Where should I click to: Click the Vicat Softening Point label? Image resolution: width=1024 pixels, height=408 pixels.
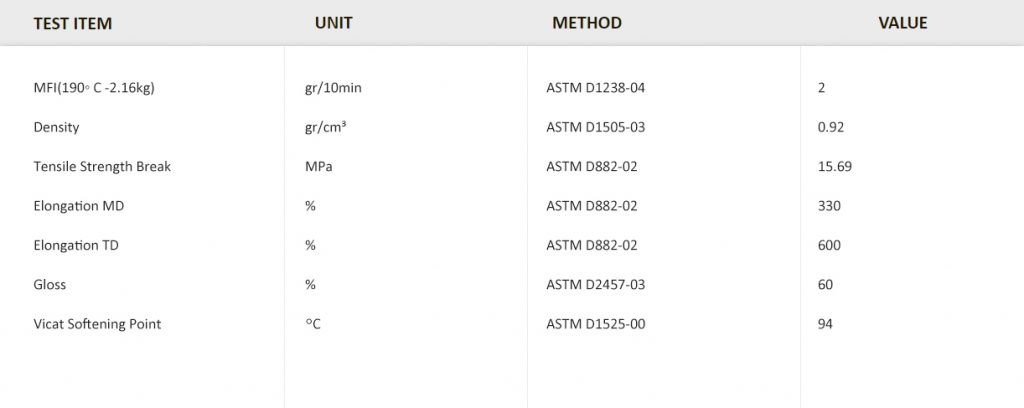(97, 324)
